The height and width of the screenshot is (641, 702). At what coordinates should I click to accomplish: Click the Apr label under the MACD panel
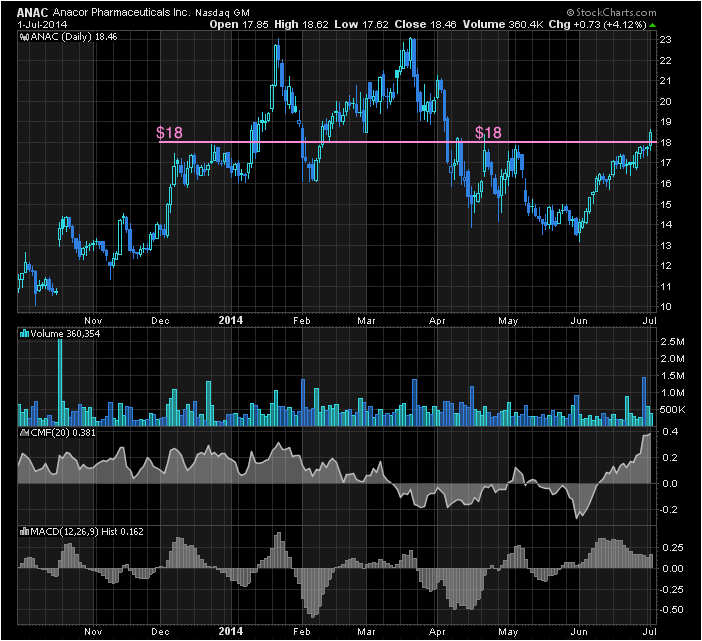[x=437, y=632]
